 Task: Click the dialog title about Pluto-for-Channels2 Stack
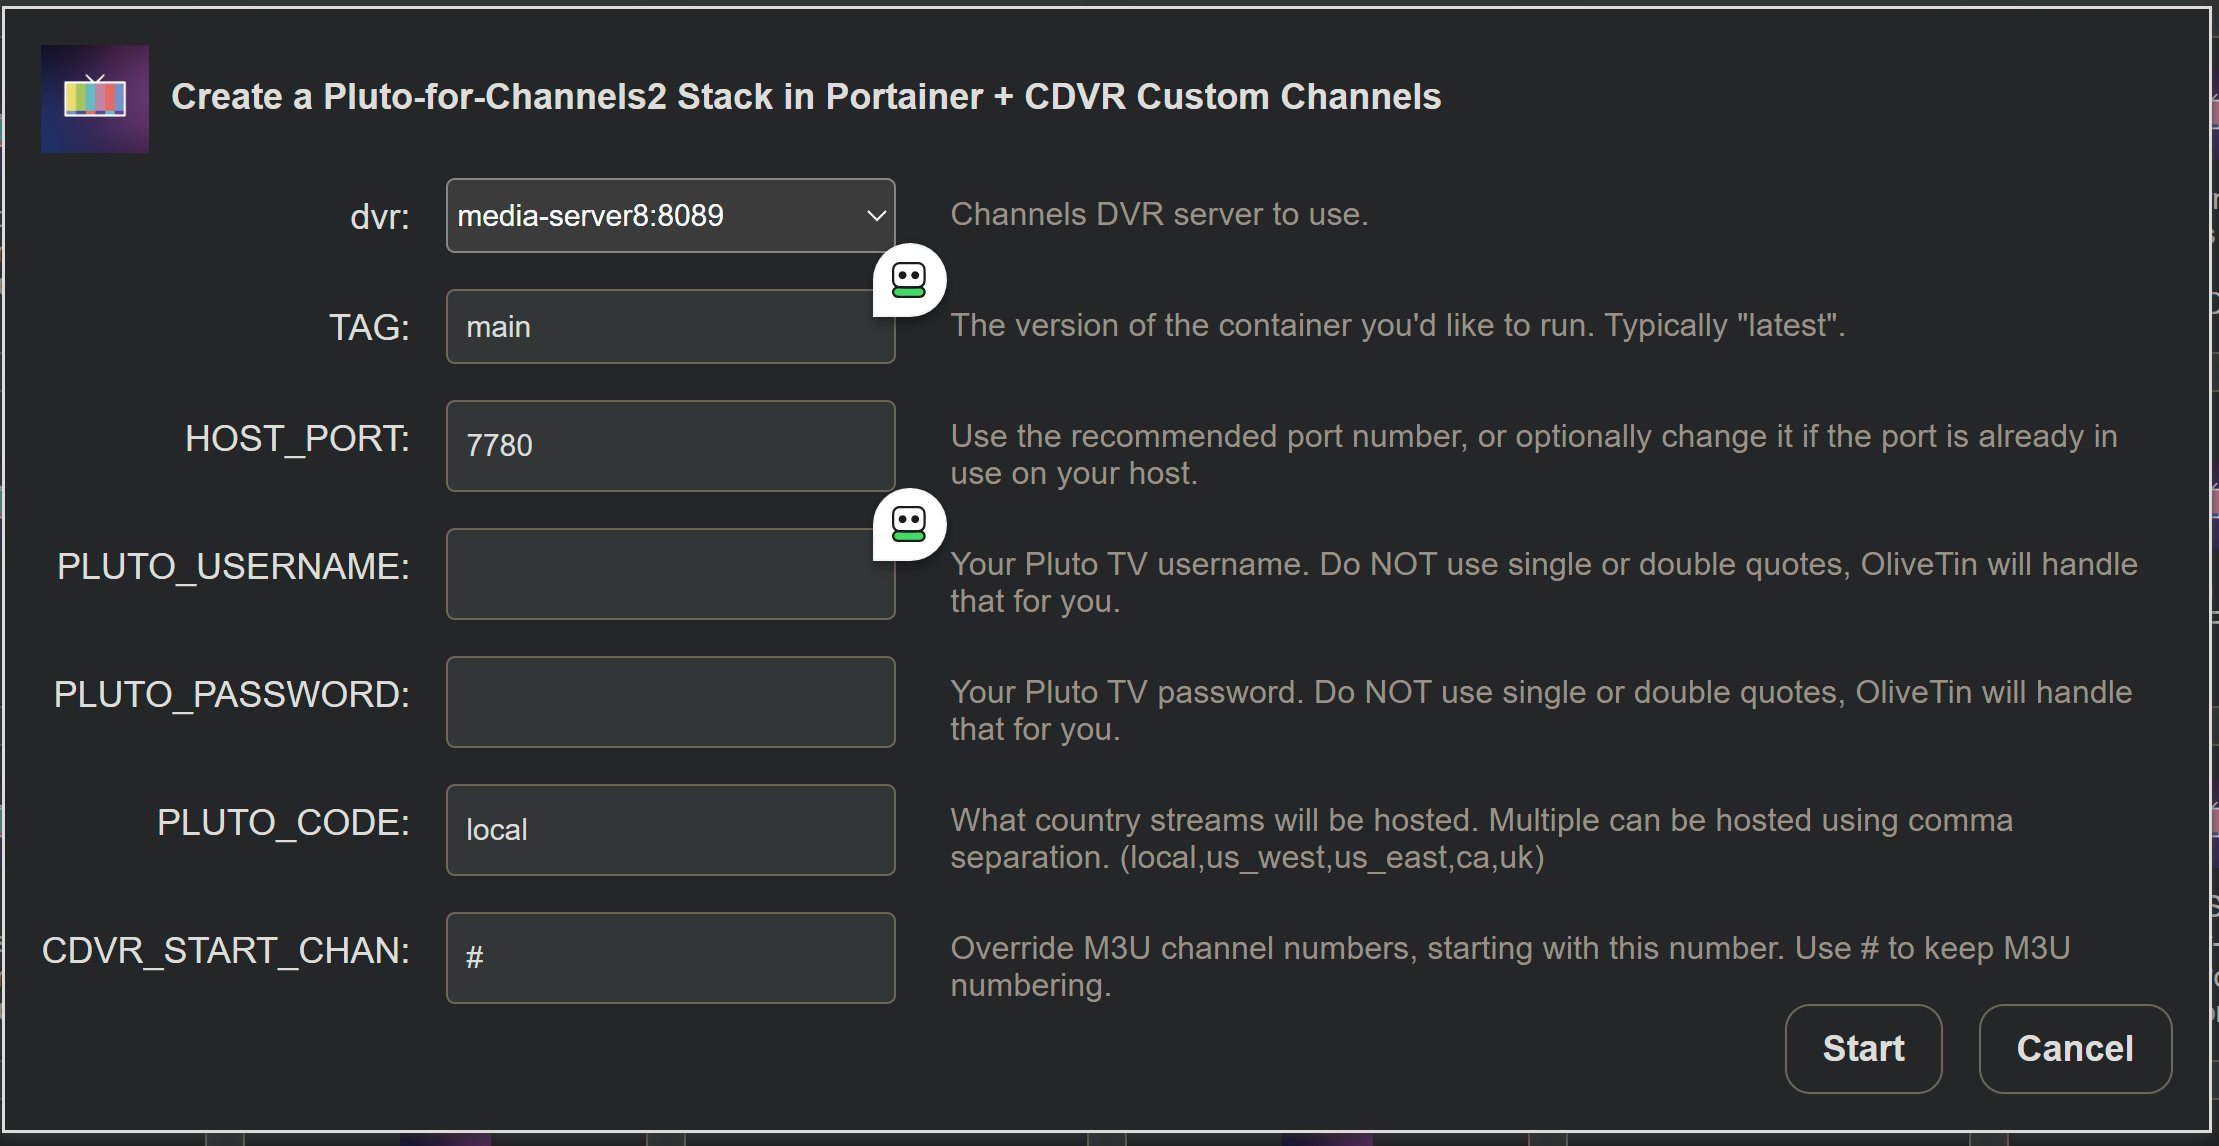tap(806, 97)
